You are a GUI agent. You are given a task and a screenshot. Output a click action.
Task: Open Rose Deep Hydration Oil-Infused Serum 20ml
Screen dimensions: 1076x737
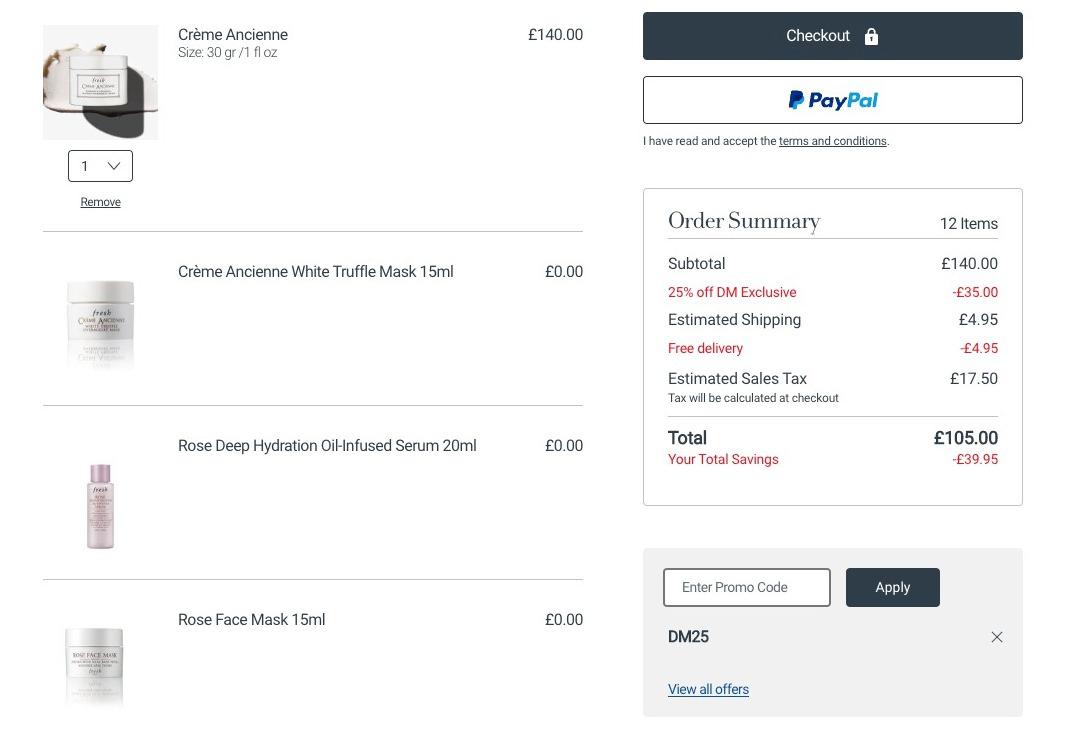[327, 445]
